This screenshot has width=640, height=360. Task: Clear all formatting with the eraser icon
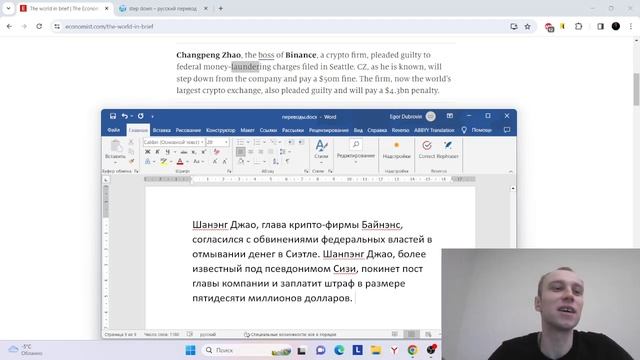pyautogui.click(x=217, y=152)
